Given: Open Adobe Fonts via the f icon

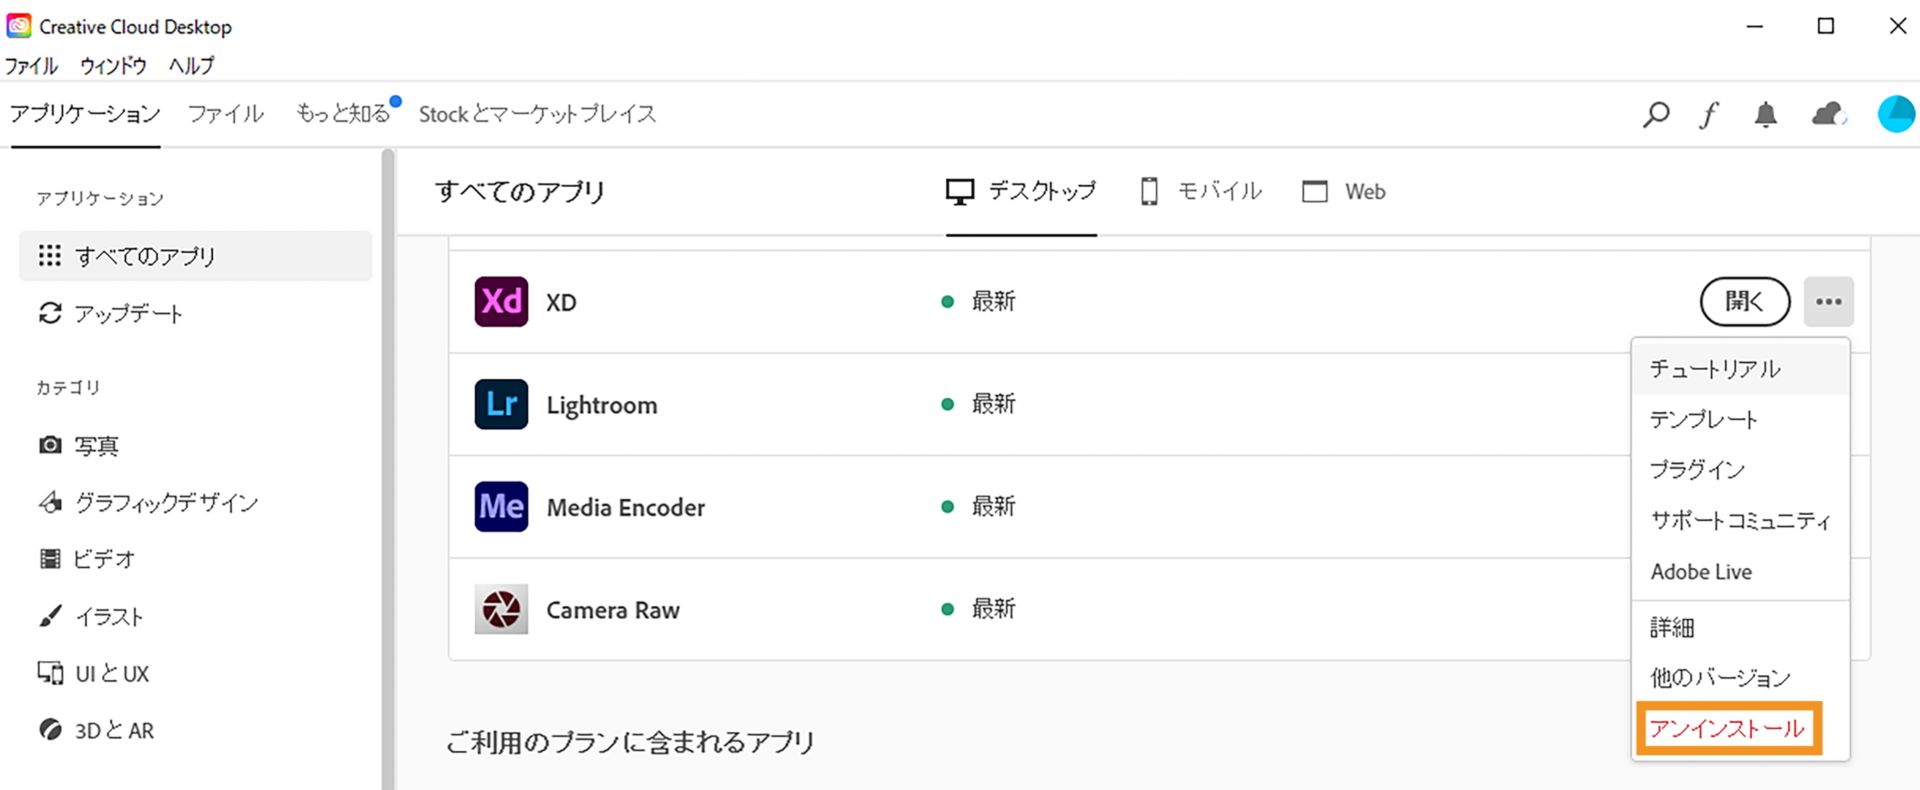Looking at the screenshot, I should pos(1709,114).
